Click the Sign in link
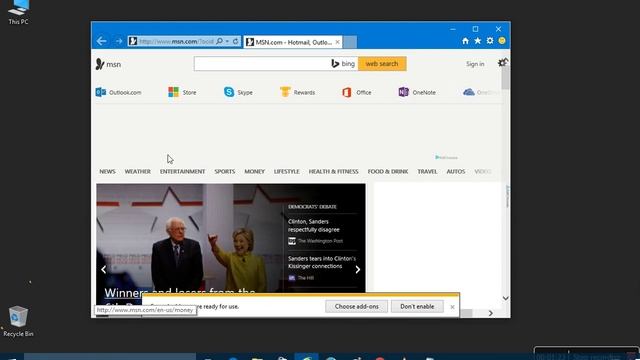 tap(475, 64)
